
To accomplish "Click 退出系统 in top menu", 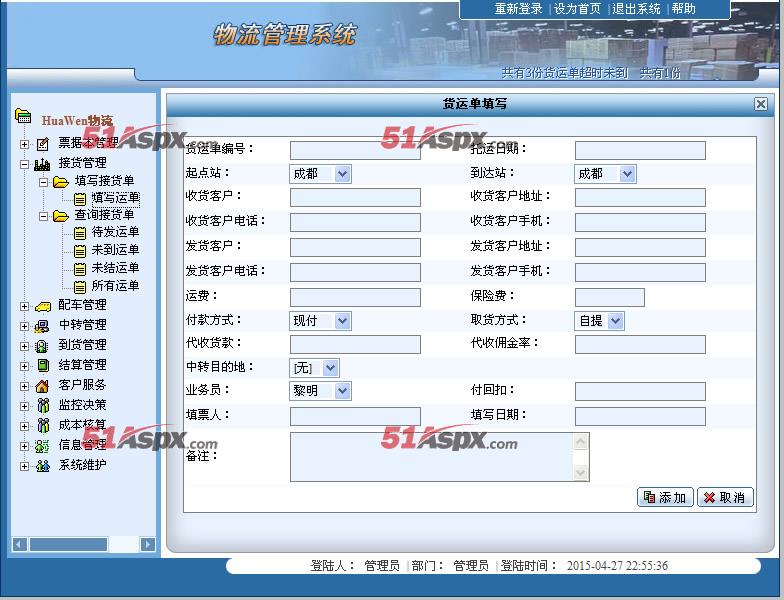I will tap(636, 9).
